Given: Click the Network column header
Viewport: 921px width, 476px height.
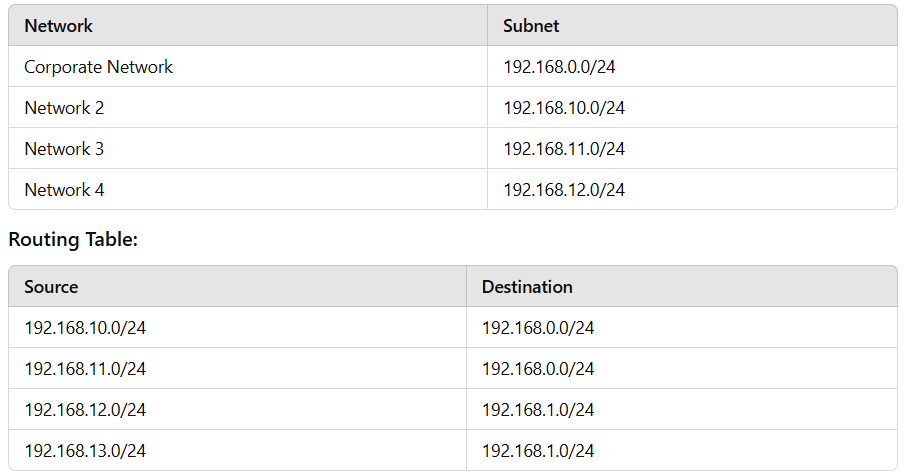Looking at the screenshot, I should point(58,26).
